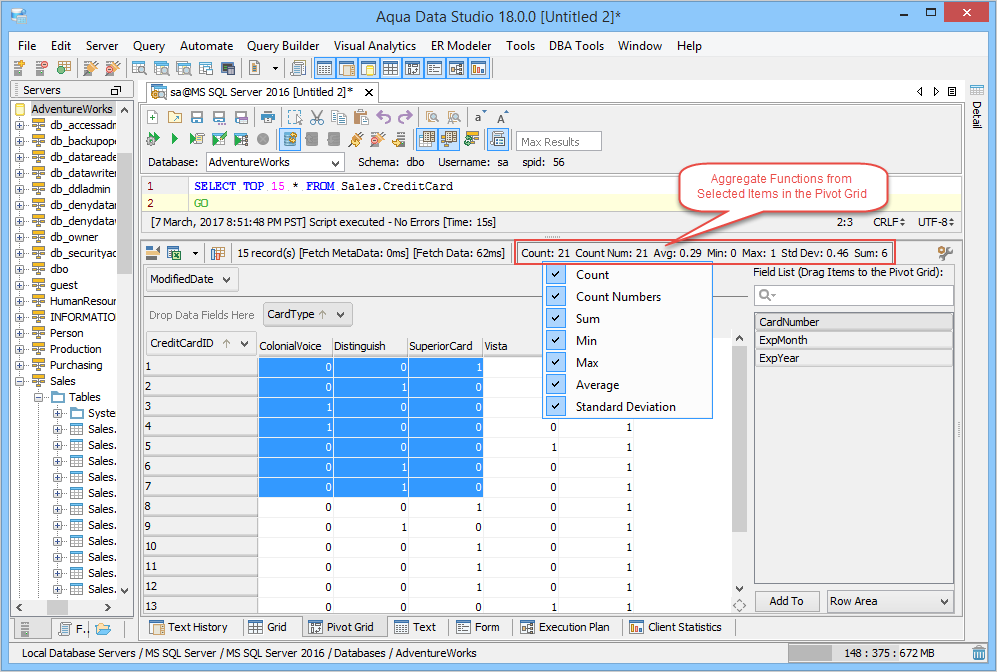Uncheck the Average aggregate option
This screenshot has width=997, height=672.
556,385
